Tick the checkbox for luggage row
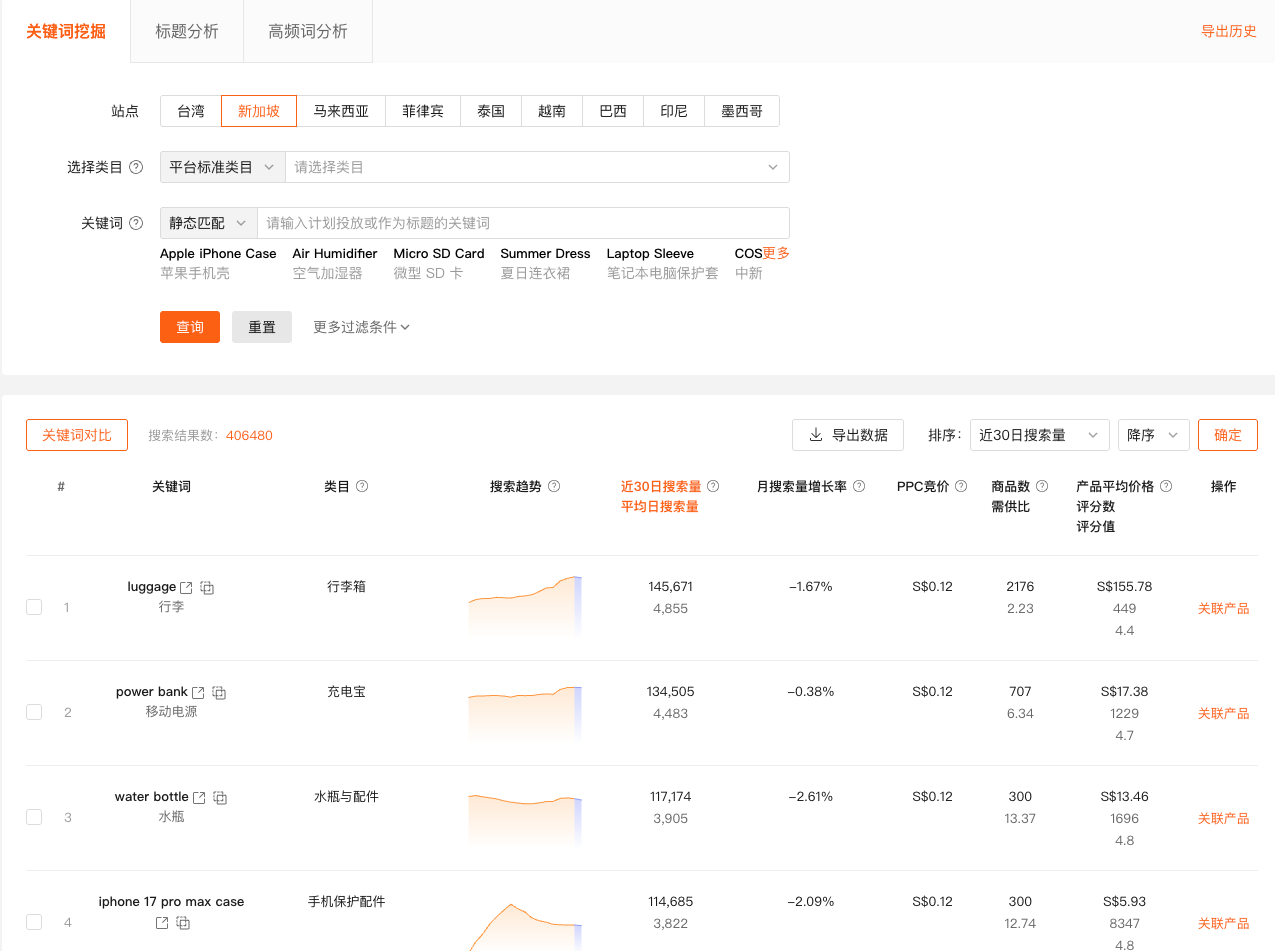Viewport: 1275px width, 951px height. [34, 607]
